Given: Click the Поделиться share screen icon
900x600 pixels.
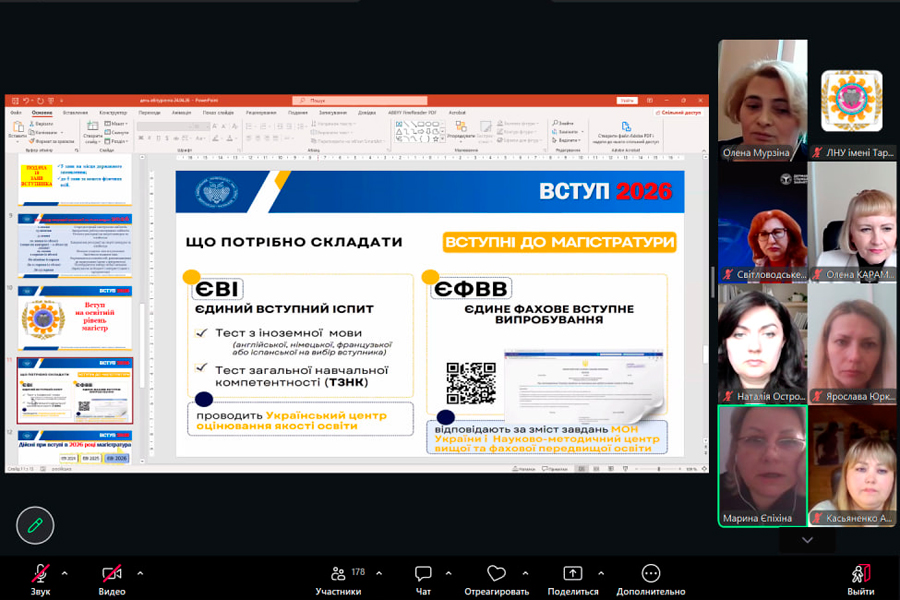Looking at the screenshot, I should (572, 573).
